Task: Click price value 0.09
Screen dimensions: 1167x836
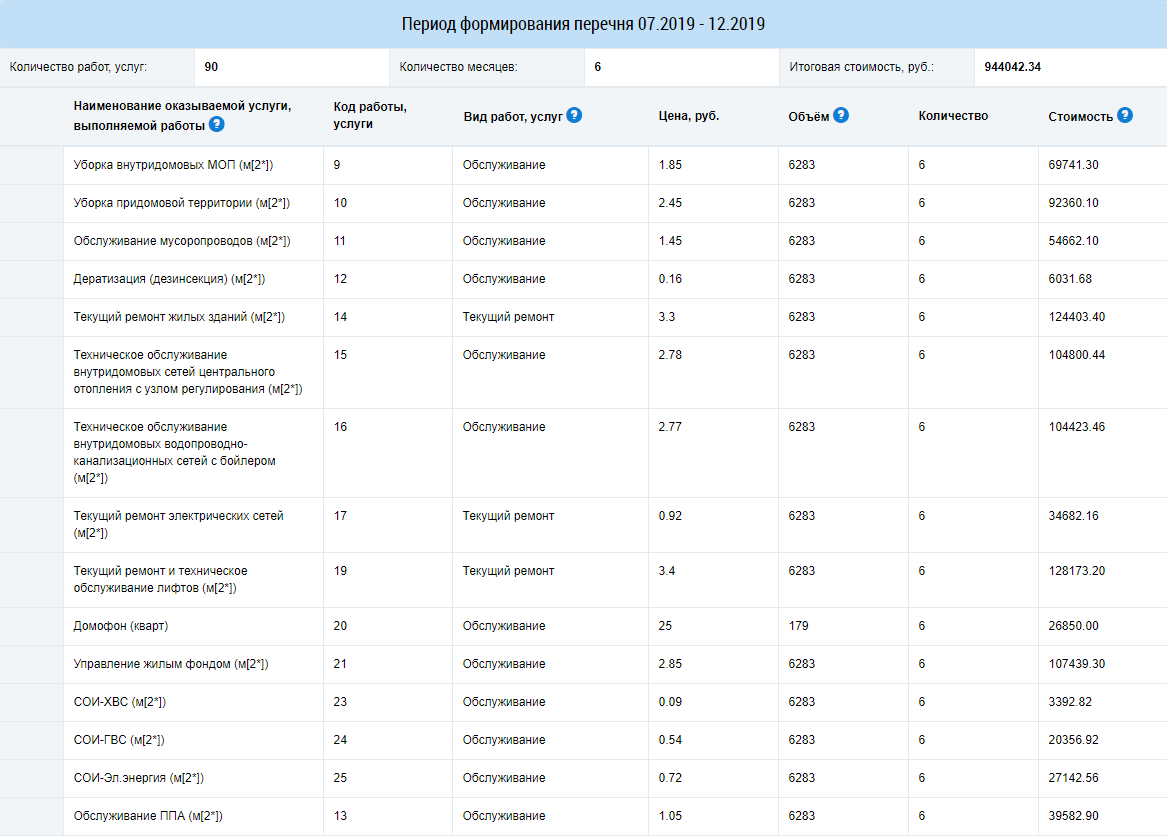Action: coord(670,702)
